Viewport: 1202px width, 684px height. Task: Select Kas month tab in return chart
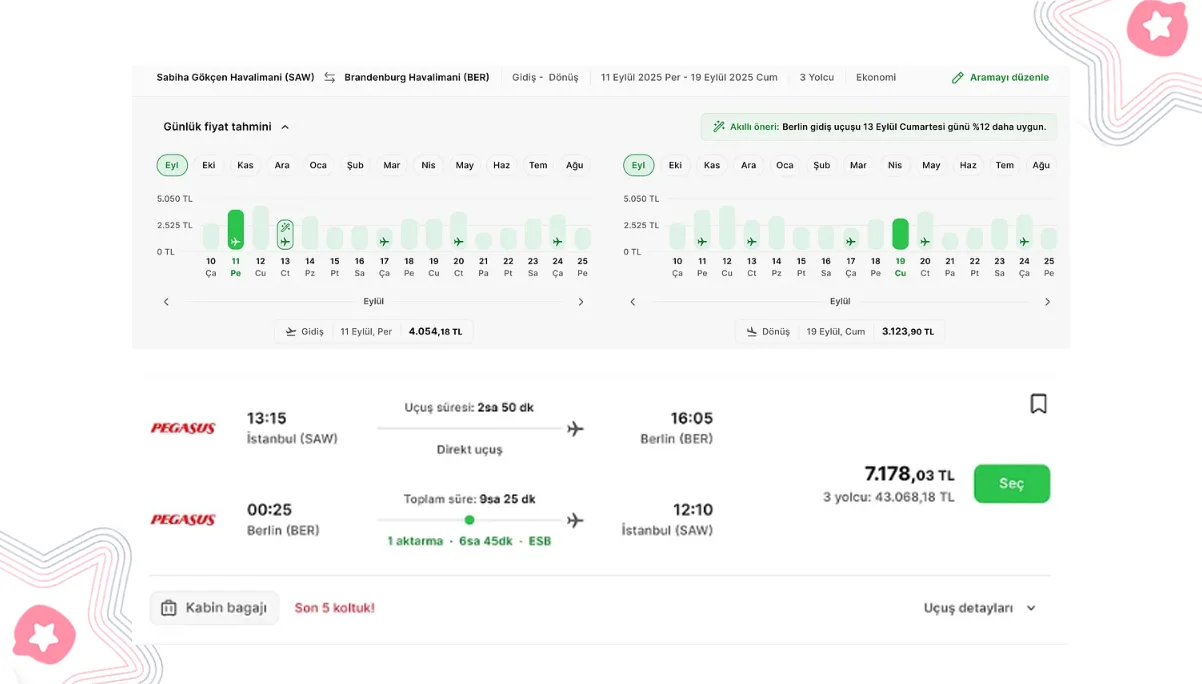point(712,165)
